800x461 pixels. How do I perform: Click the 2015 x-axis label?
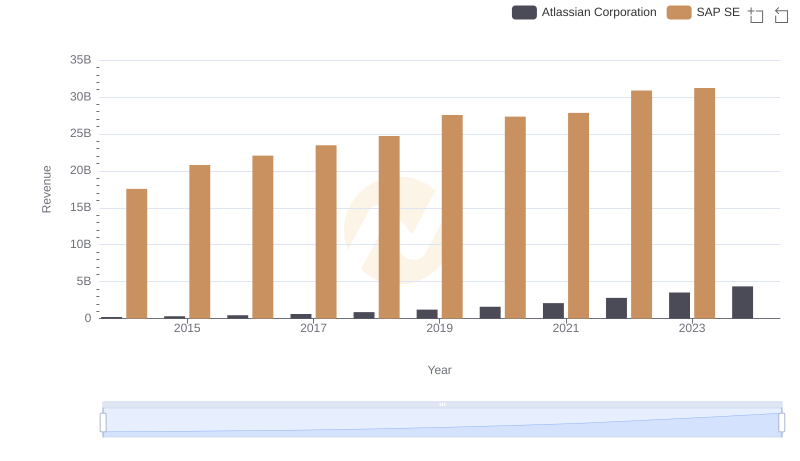pos(187,328)
